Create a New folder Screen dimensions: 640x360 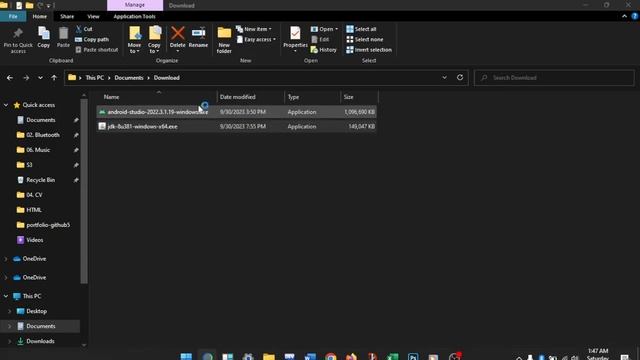pyautogui.click(x=224, y=40)
